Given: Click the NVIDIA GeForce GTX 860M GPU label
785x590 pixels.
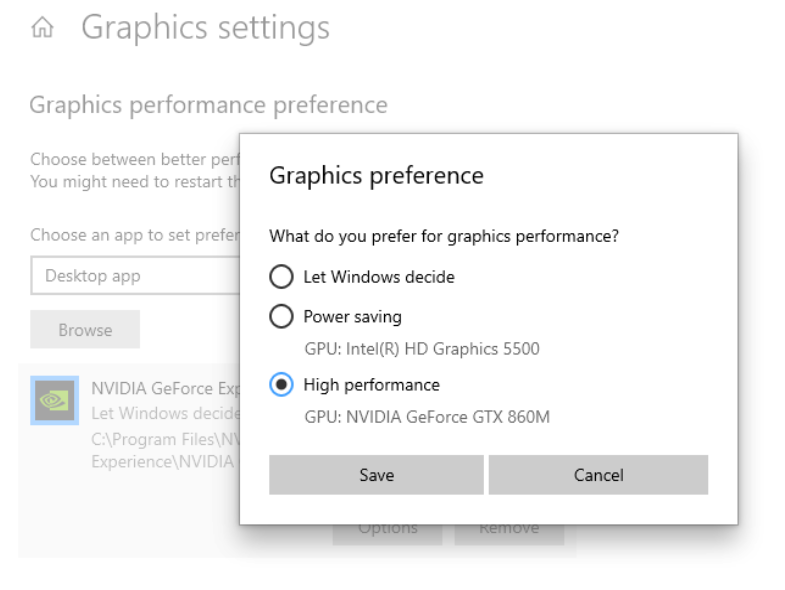Looking at the screenshot, I should coord(426,417).
